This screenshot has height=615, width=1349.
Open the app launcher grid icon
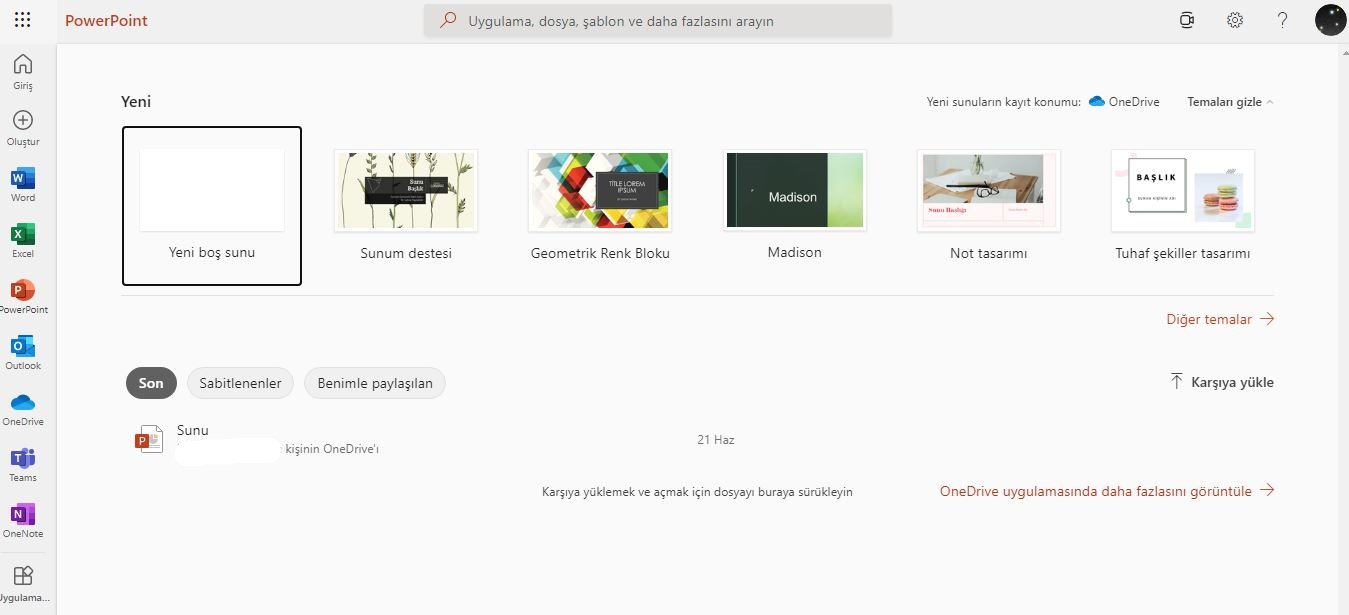(22, 20)
